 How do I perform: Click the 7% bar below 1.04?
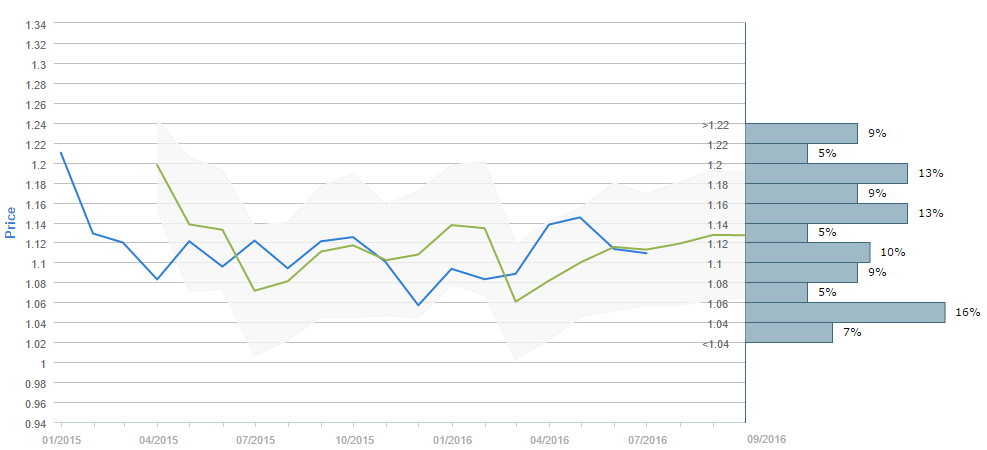tap(789, 333)
